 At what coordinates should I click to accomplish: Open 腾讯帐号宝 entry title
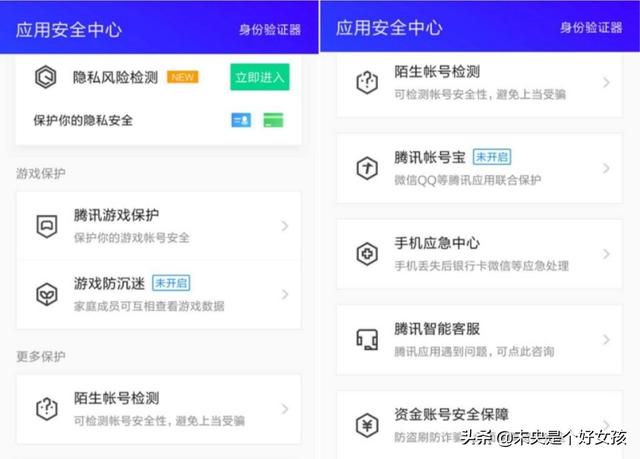tap(430, 157)
